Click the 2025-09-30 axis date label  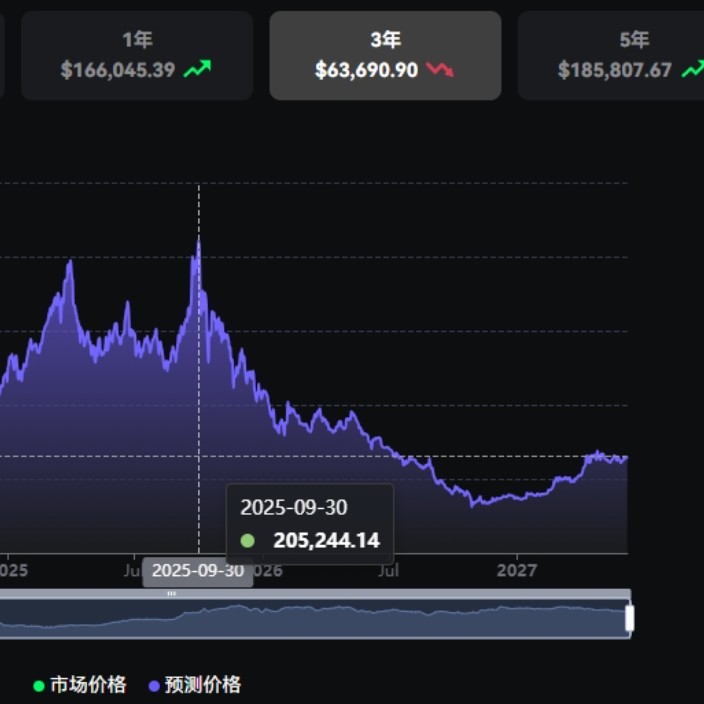(197, 571)
